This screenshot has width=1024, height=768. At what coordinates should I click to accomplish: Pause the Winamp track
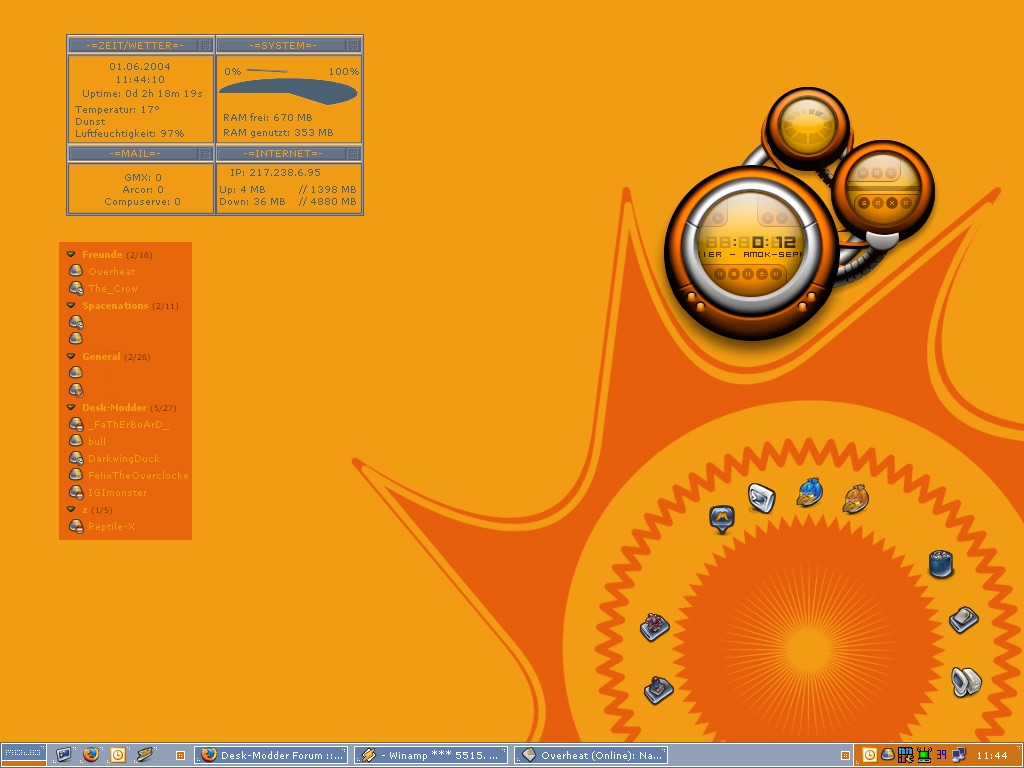click(x=748, y=274)
